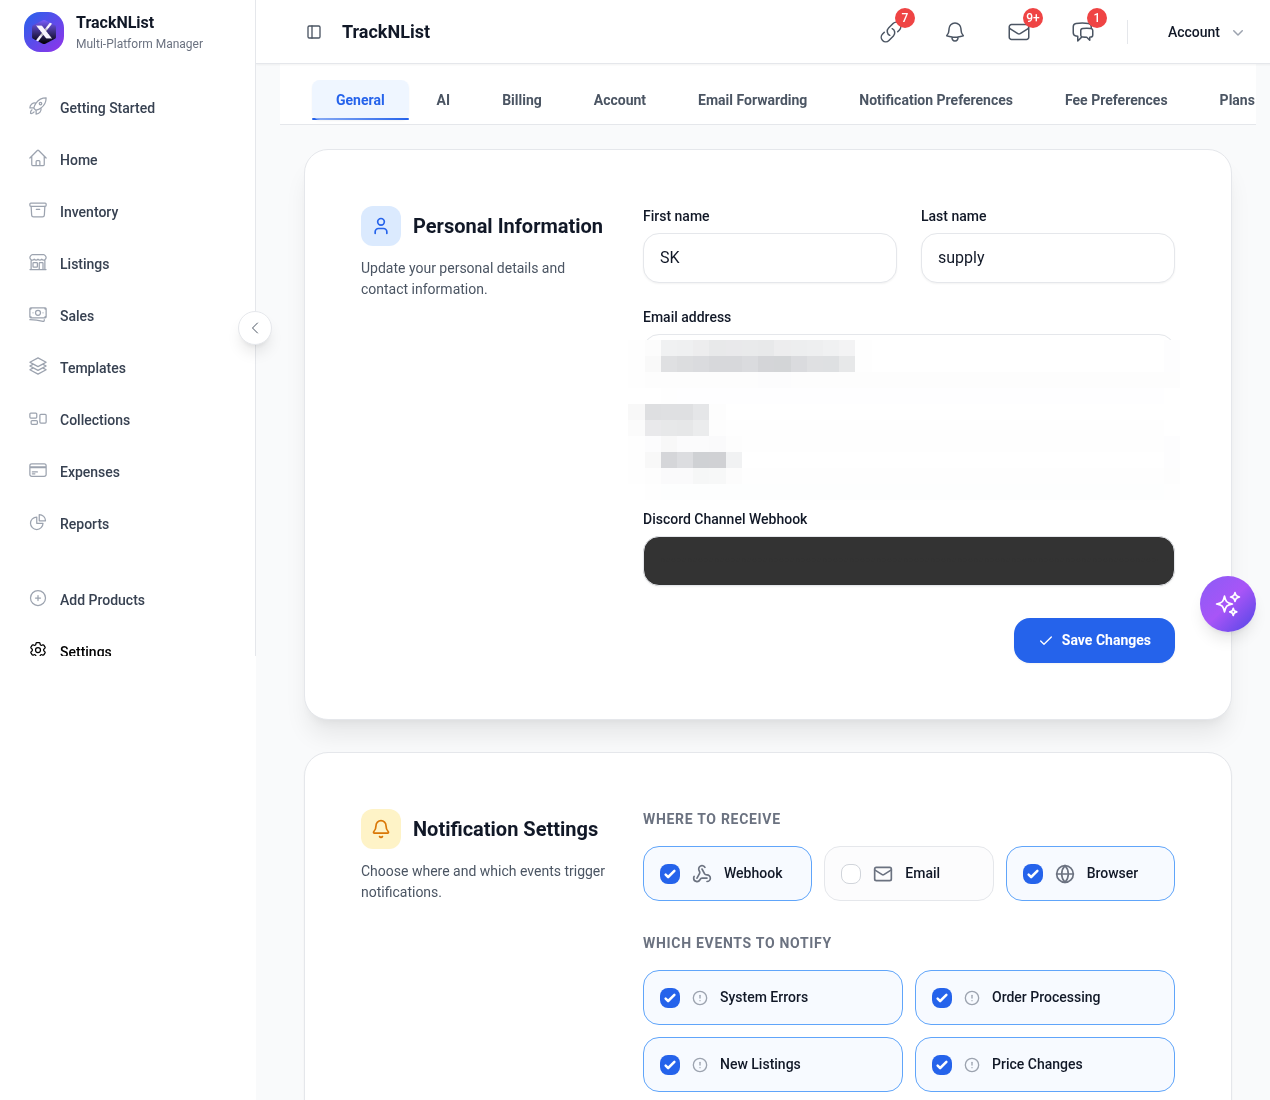Toggle the System Errors event checkbox
Viewport: 1270px width, 1100px height.
tap(670, 998)
